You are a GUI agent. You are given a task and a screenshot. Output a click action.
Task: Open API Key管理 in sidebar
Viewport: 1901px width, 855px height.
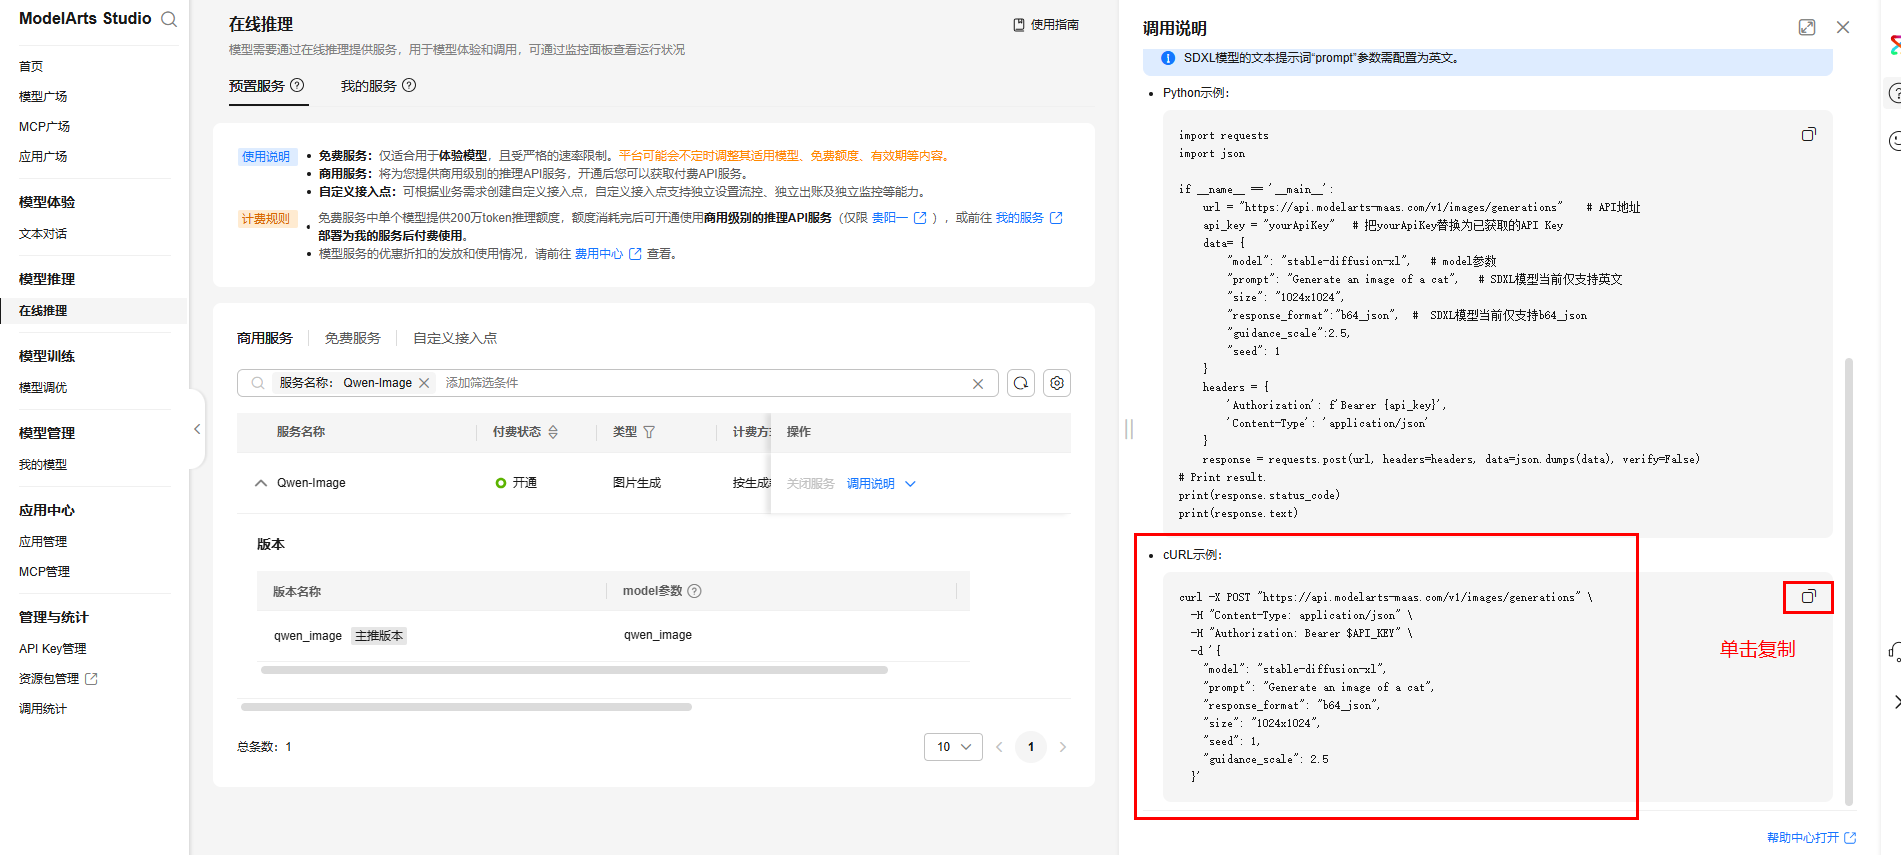click(52, 649)
